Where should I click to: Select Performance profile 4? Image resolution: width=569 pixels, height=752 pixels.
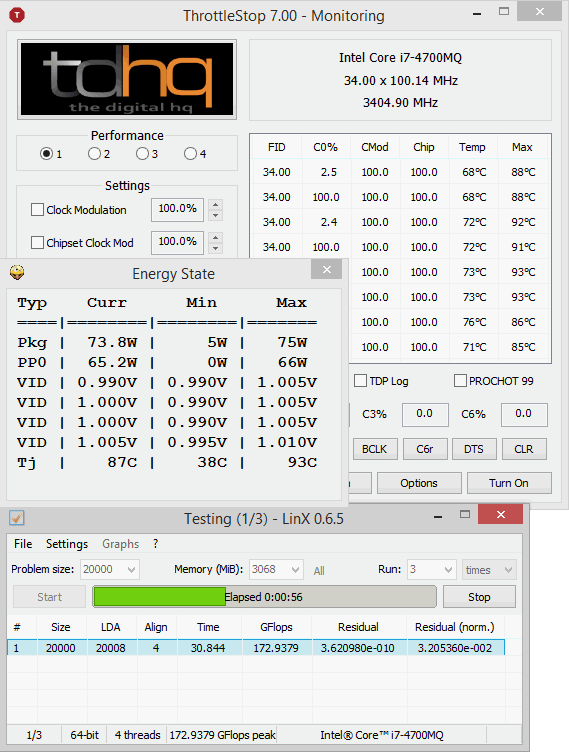coord(190,153)
